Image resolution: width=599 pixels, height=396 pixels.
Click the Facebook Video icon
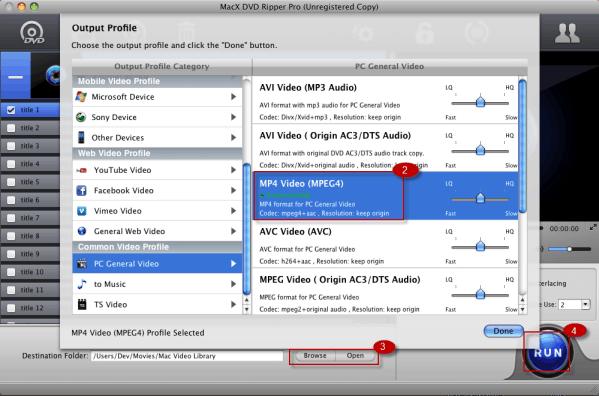pos(81,190)
